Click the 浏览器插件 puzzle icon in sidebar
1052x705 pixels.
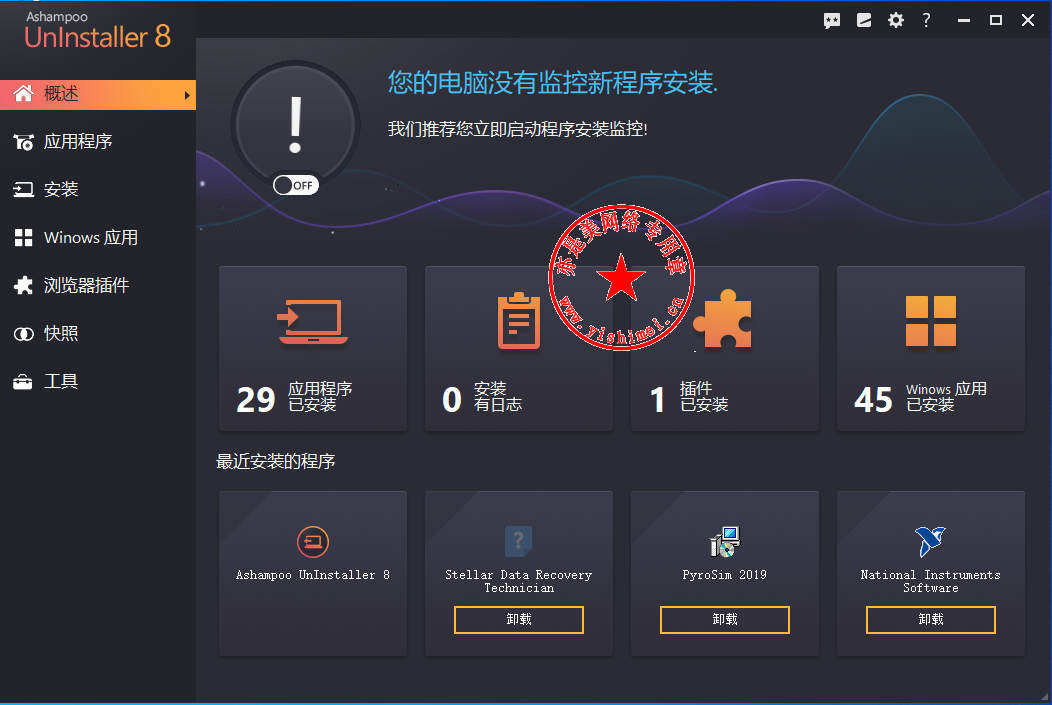point(23,286)
